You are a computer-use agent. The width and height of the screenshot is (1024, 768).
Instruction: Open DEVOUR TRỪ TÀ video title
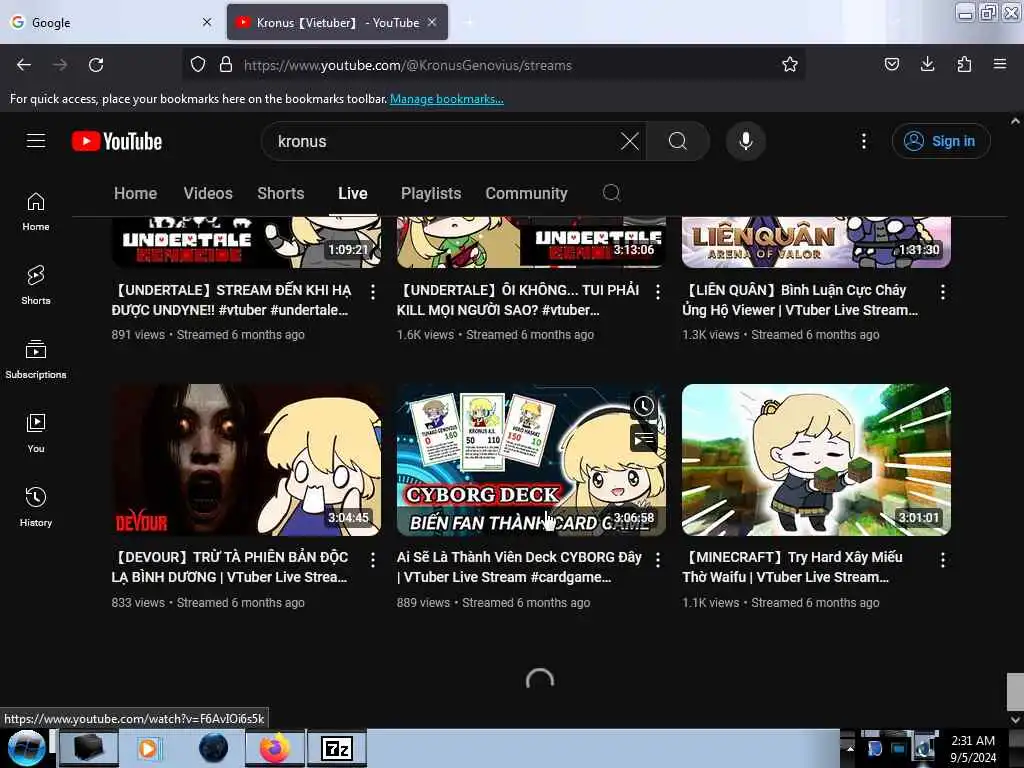(230, 567)
